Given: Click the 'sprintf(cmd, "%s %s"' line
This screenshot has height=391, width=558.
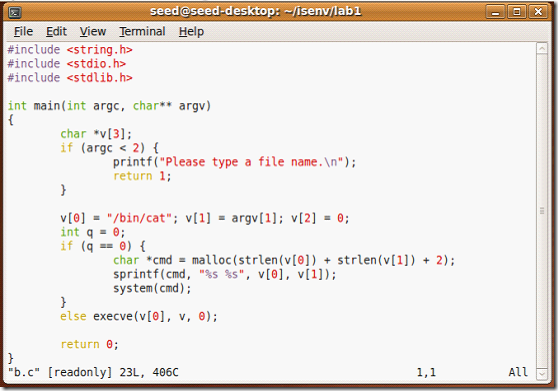Looking at the screenshot, I should 225,274.
